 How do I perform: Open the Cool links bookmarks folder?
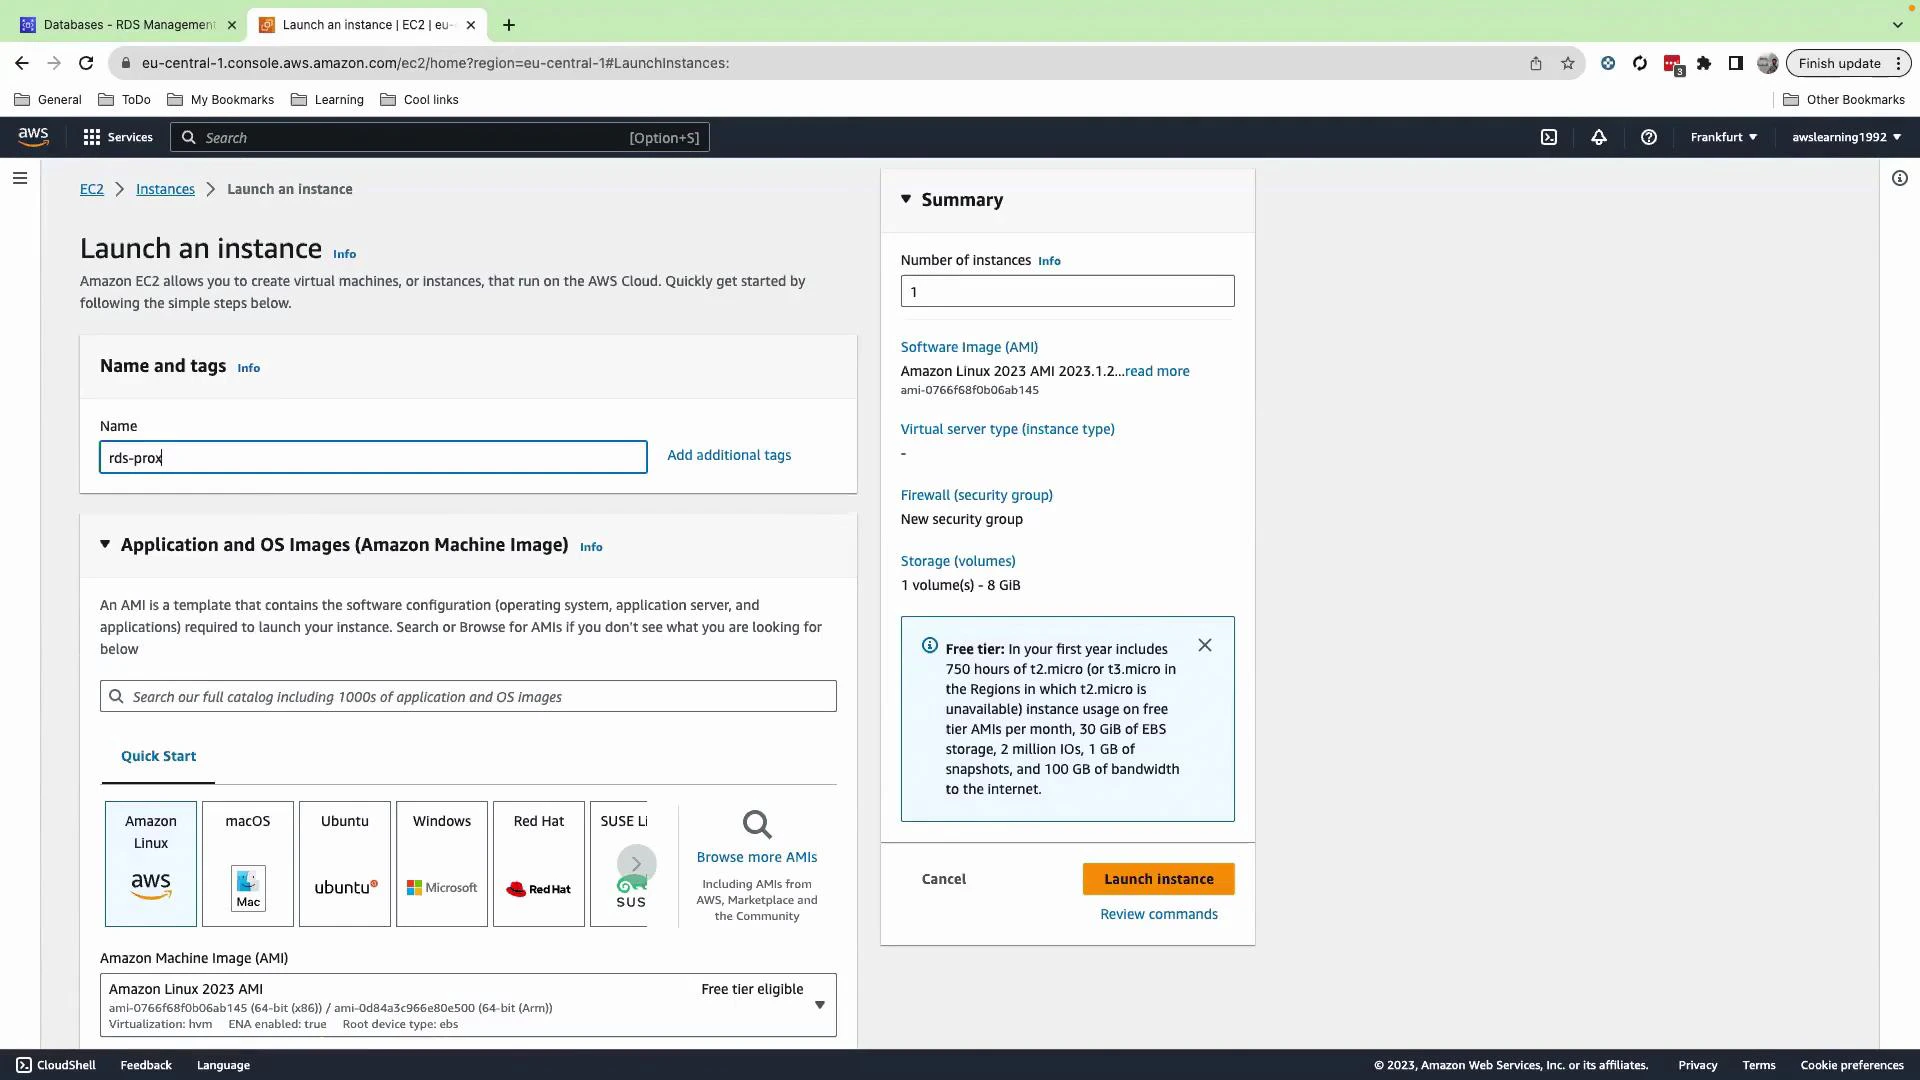click(x=420, y=100)
